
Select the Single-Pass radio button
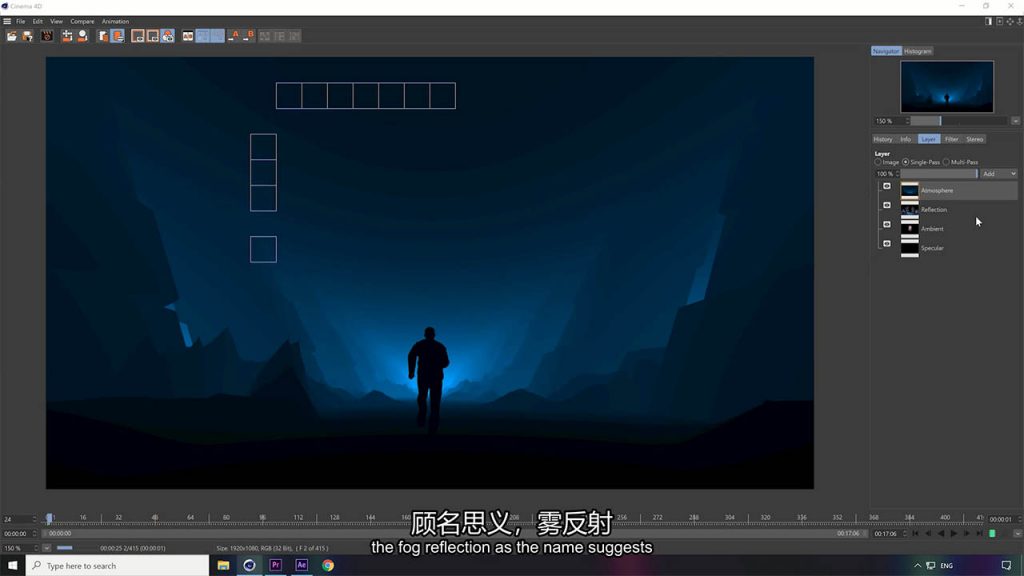(906, 162)
